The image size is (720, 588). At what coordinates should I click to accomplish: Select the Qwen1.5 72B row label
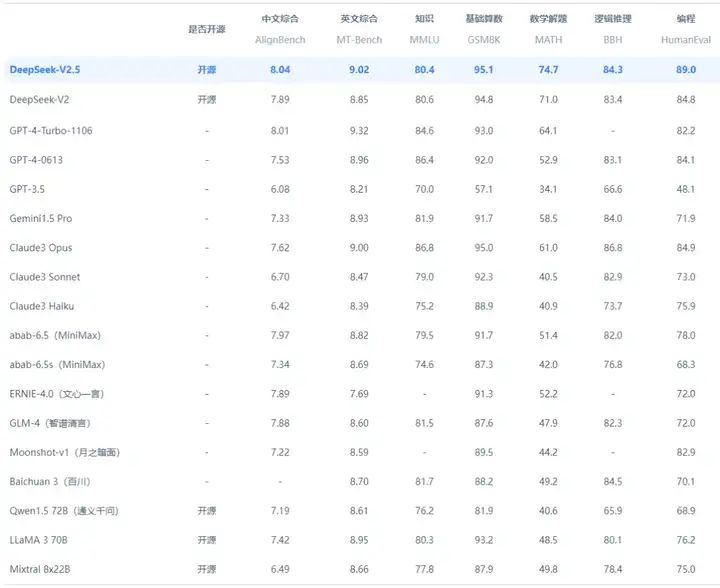point(64,511)
